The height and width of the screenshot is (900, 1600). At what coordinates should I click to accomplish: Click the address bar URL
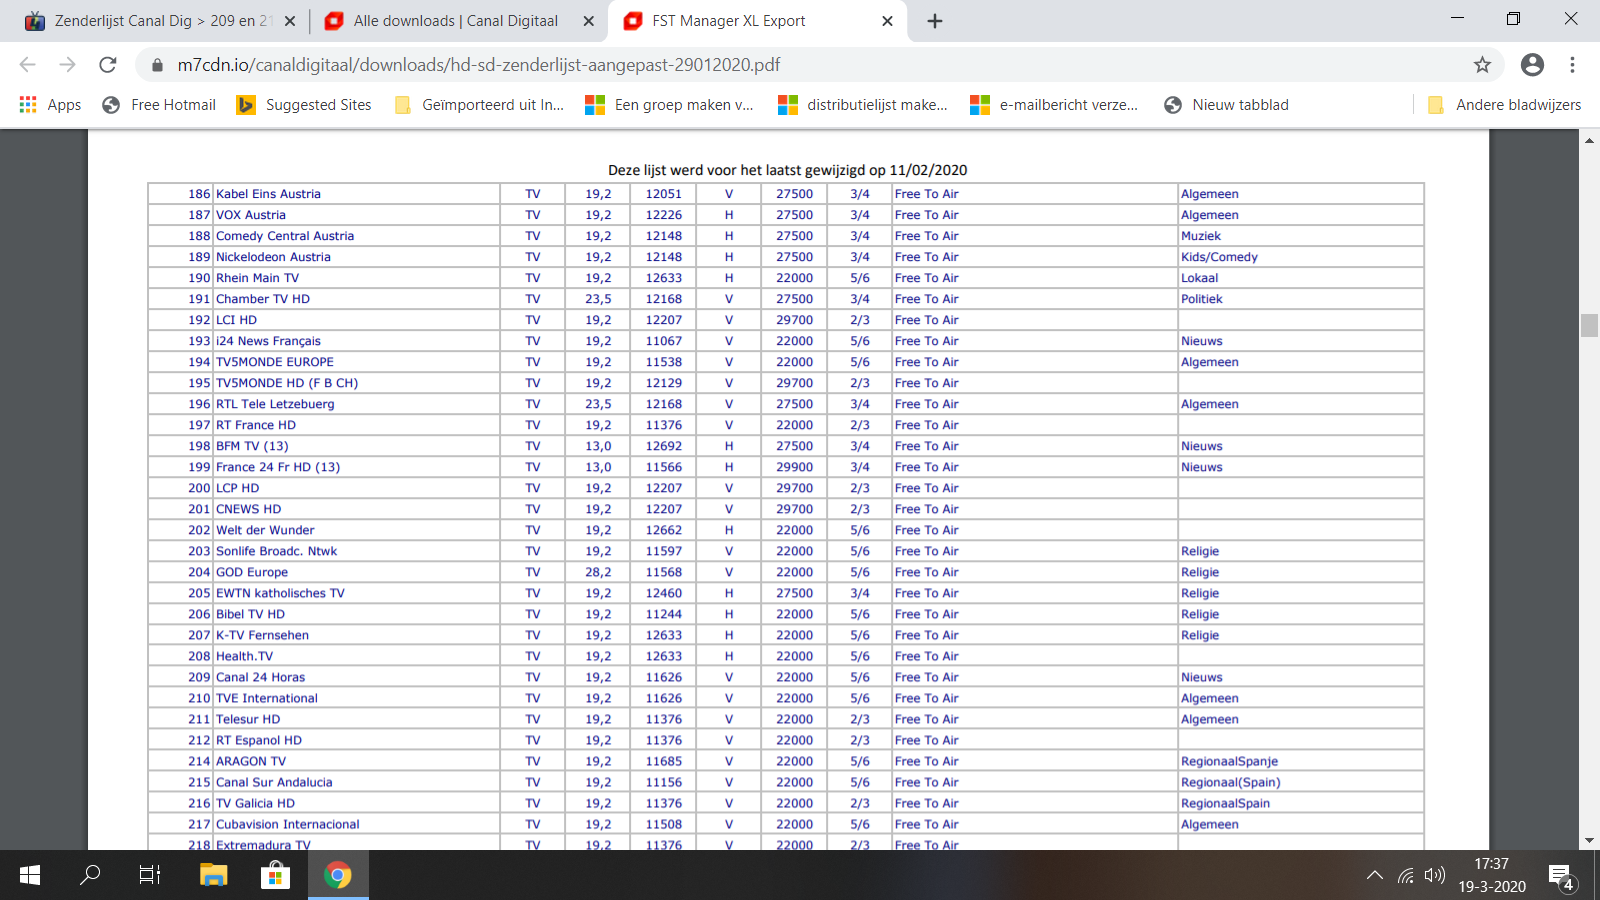point(478,65)
